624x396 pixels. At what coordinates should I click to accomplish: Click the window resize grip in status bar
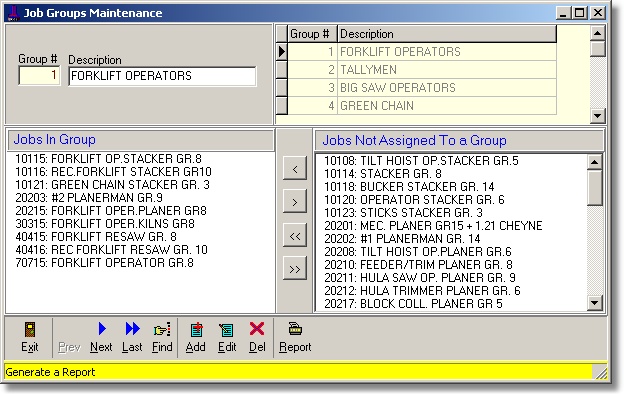pos(600,373)
